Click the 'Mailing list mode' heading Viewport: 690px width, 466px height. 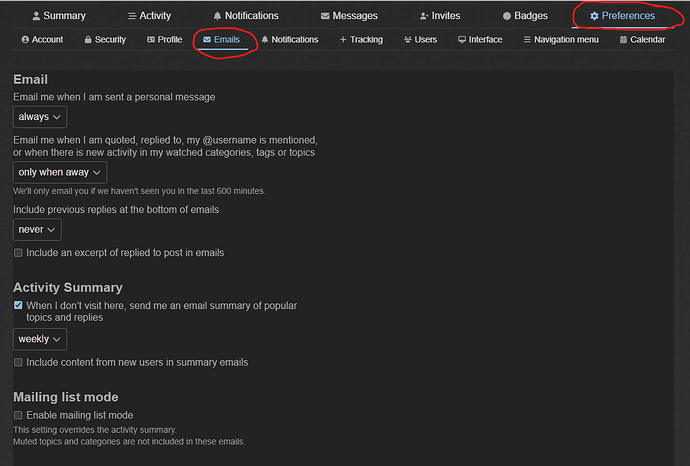[66, 397]
